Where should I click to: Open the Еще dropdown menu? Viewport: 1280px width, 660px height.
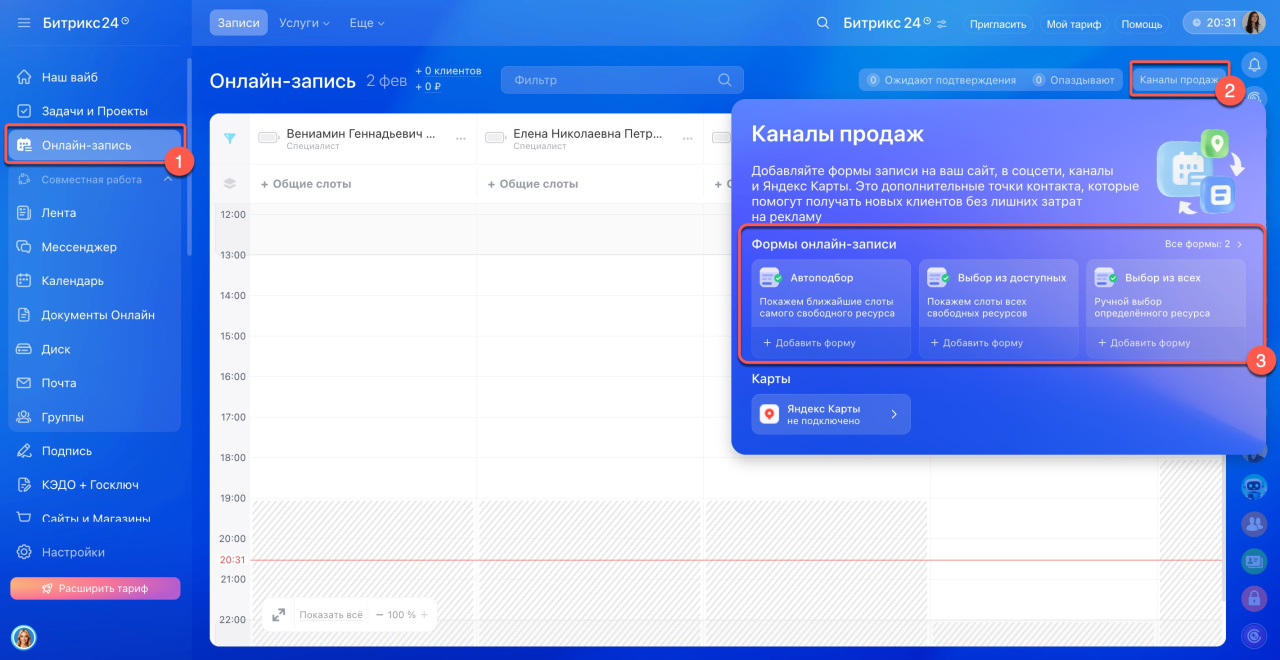[x=366, y=23]
